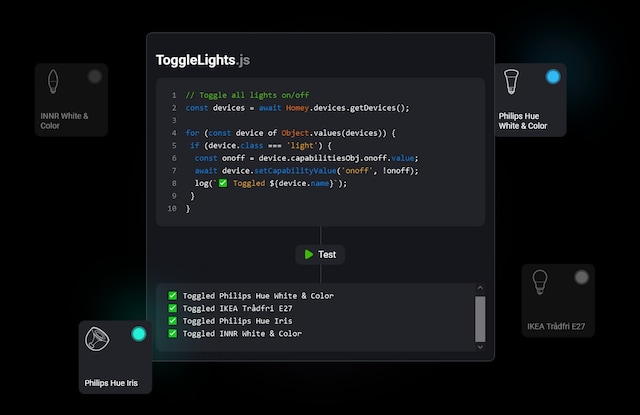640x415 pixels.
Task: Click the output scrollbar up arrow
Action: pos(480,288)
